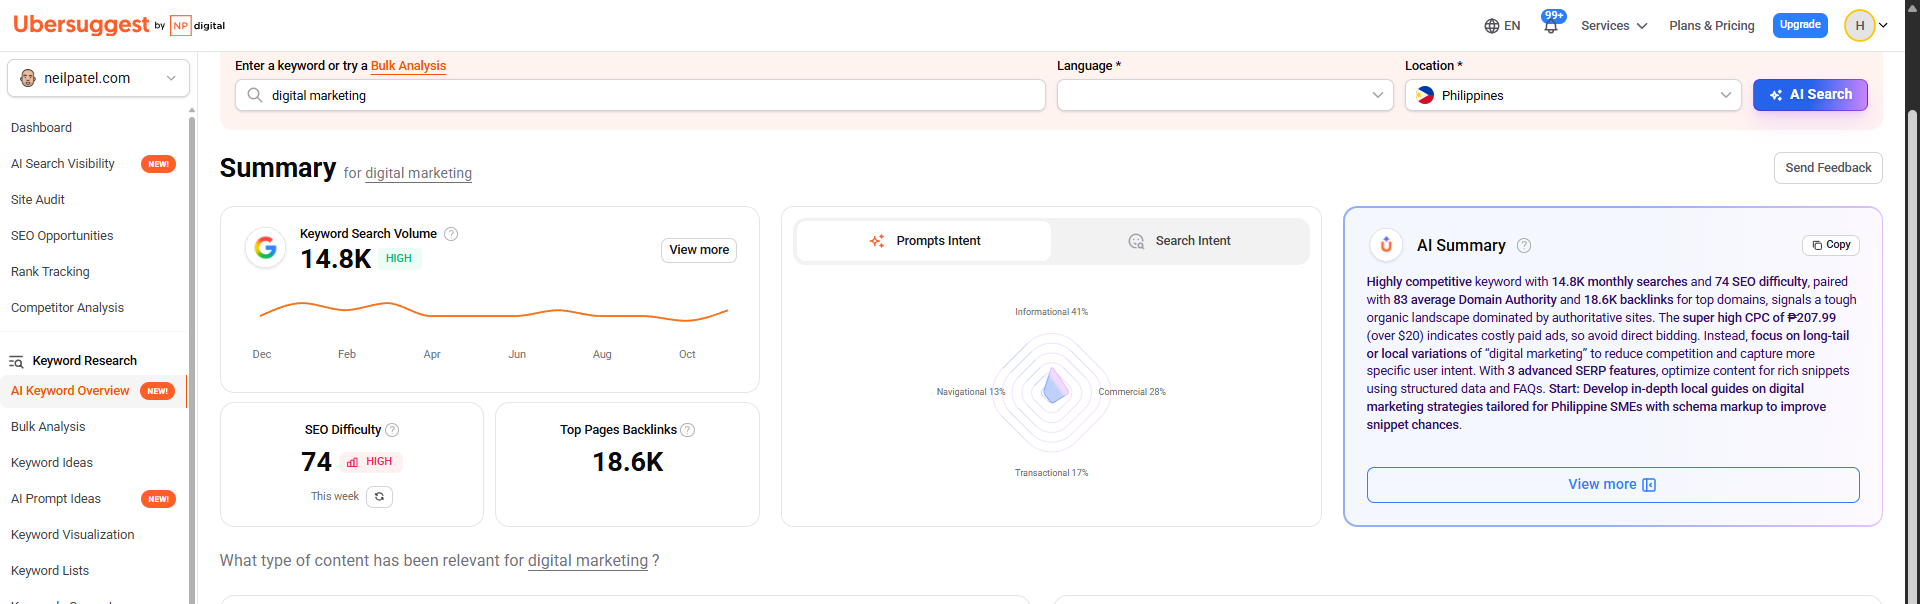The width and height of the screenshot is (1920, 604).
Task: Click digital marketing link in content question
Action: [588, 561]
